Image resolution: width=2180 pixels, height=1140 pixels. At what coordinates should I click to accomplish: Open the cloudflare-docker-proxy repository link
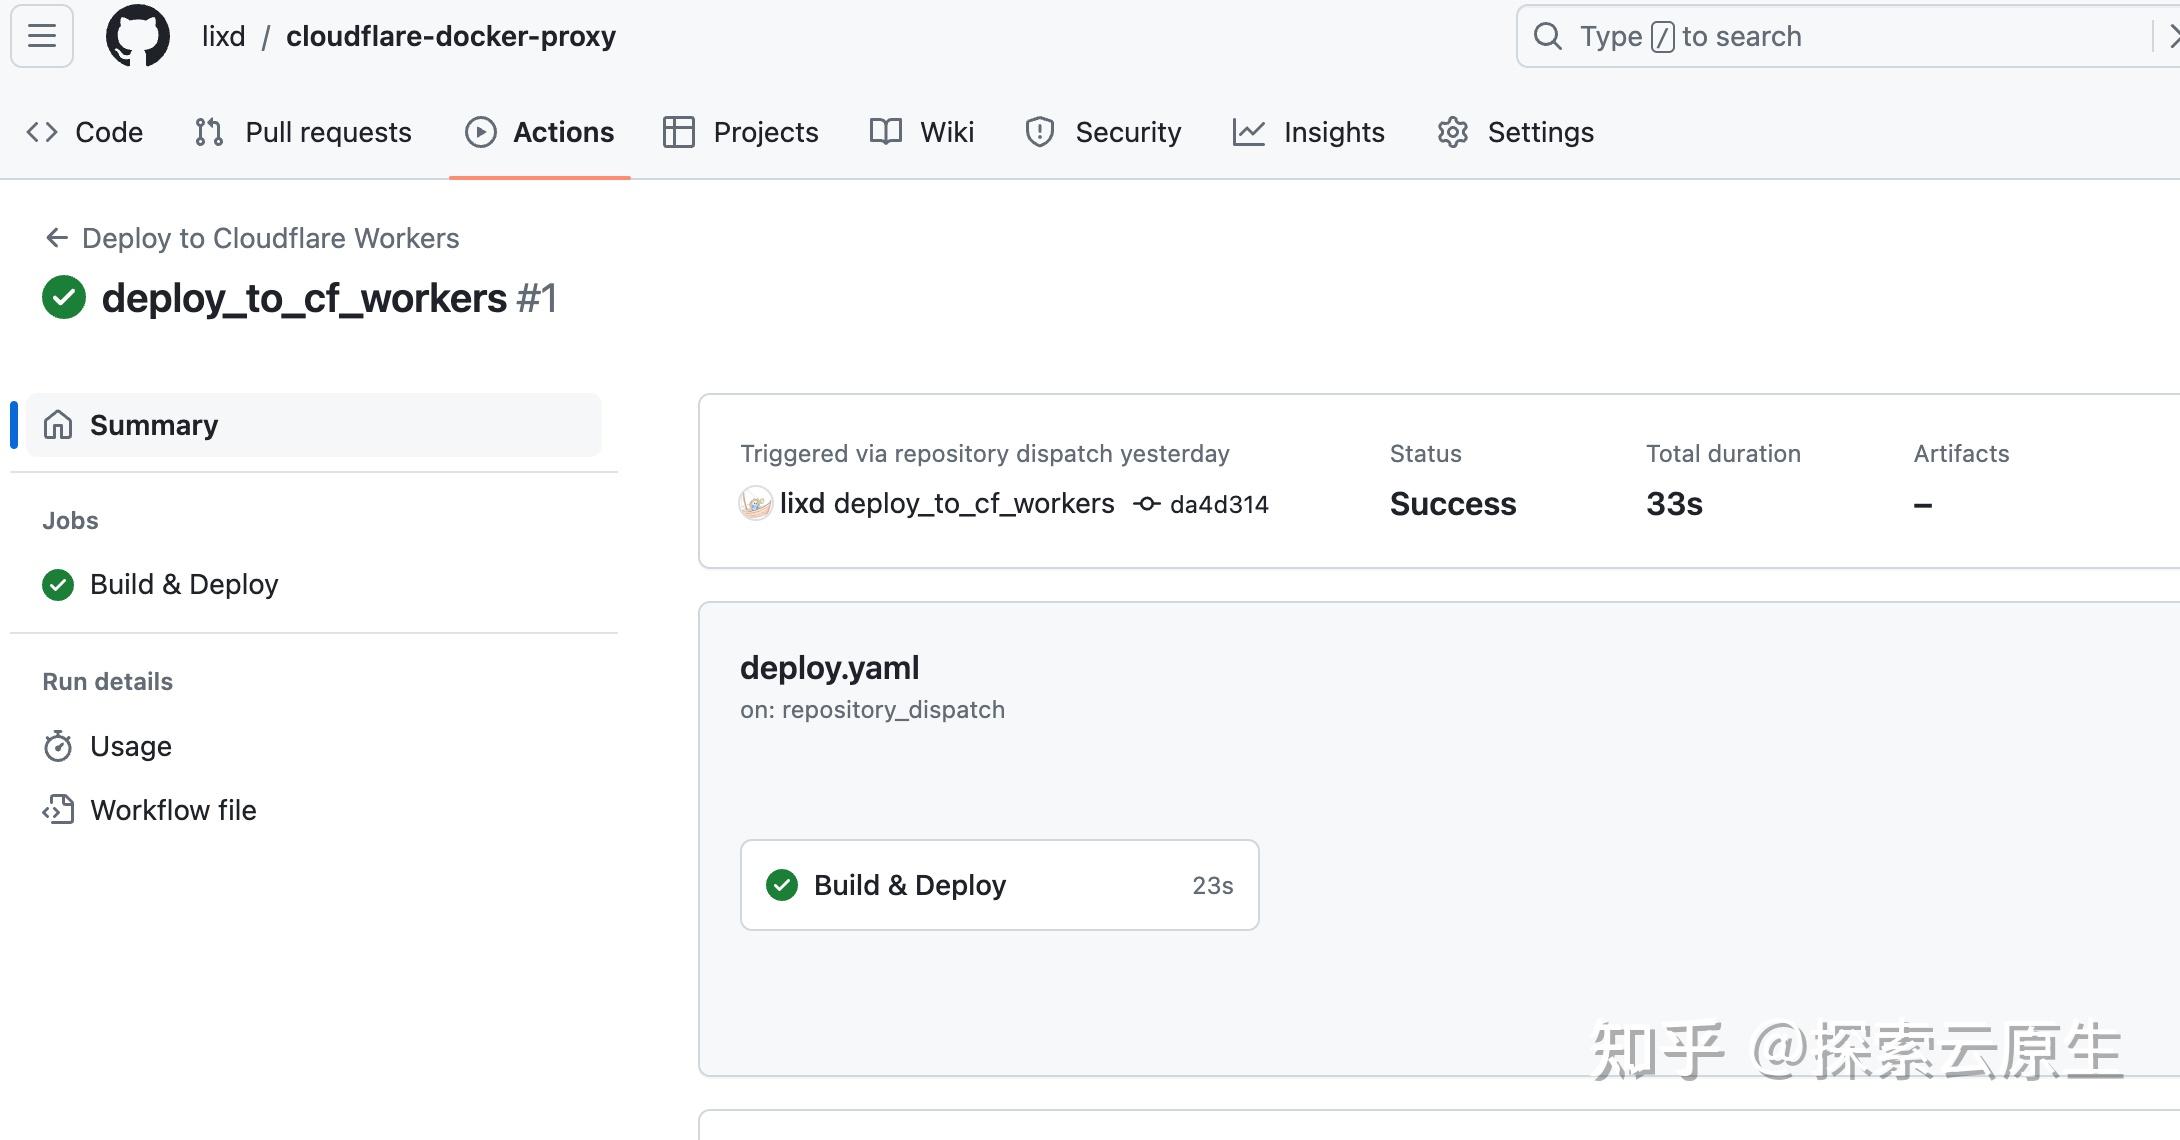pos(450,36)
